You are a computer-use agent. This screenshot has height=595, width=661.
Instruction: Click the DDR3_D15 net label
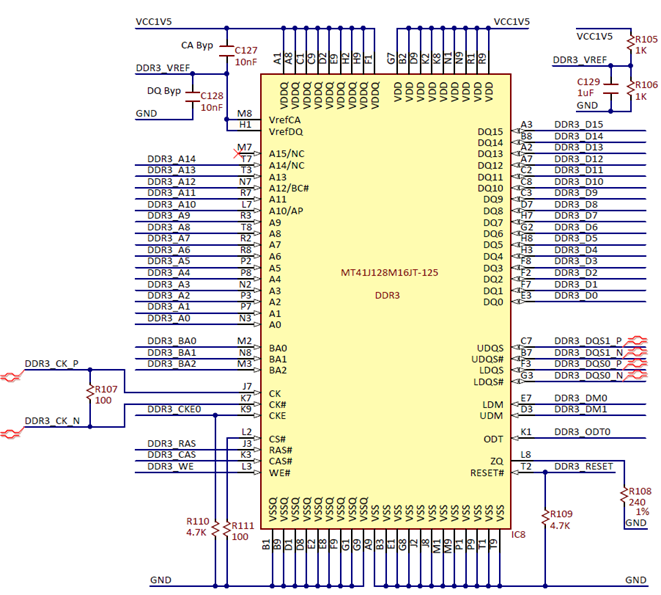coord(578,124)
